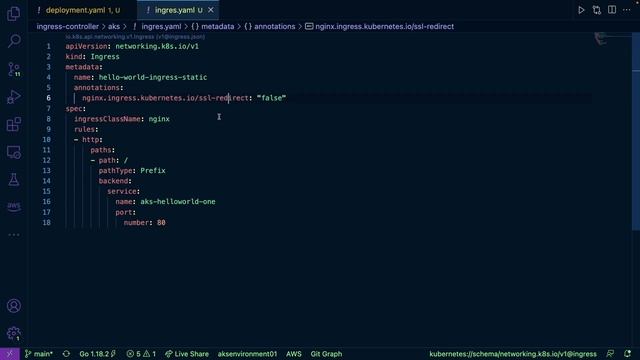Click 'rules:' key on line 9

pyautogui.click(x=86, y=129)
